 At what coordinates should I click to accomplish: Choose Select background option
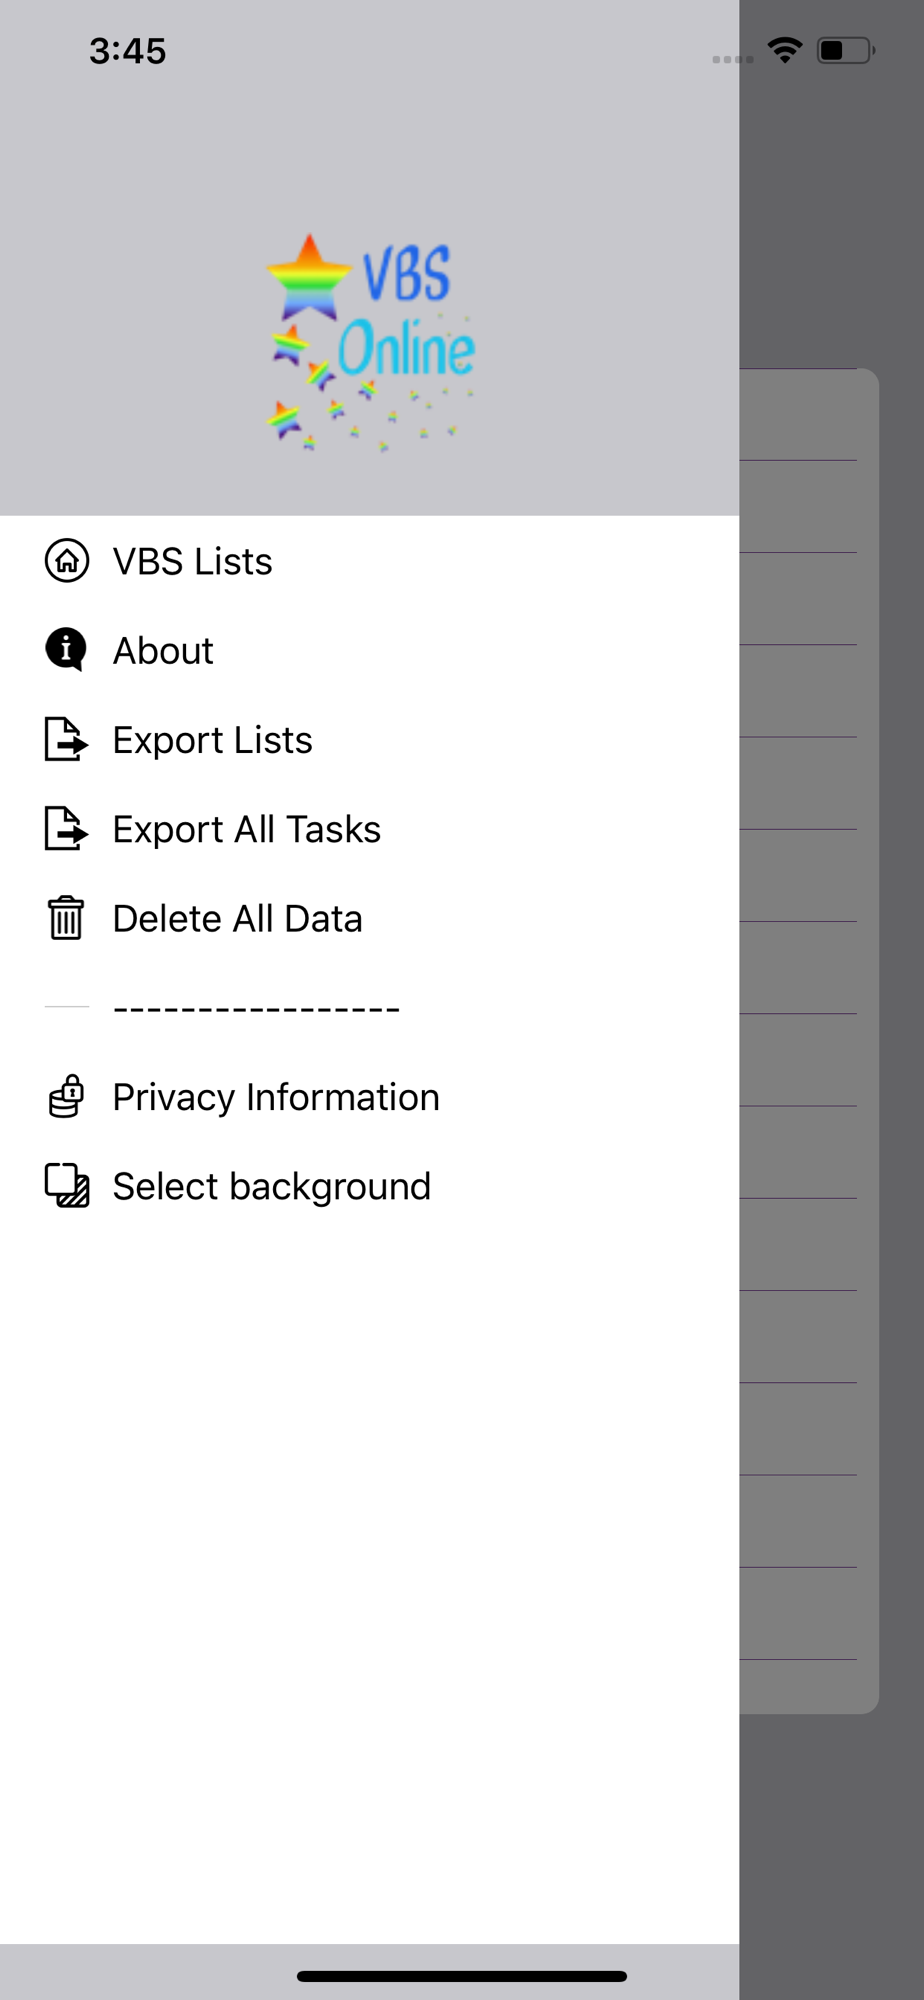tap(370, 1186)
